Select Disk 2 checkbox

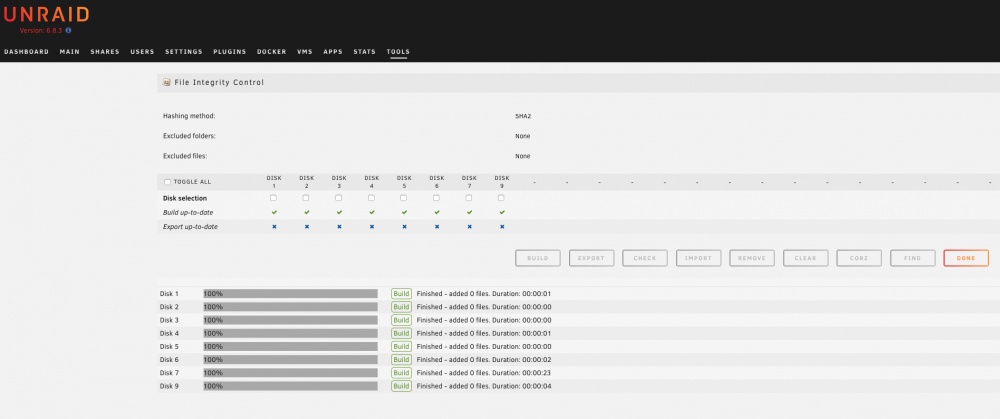click(x=305, y=198)
